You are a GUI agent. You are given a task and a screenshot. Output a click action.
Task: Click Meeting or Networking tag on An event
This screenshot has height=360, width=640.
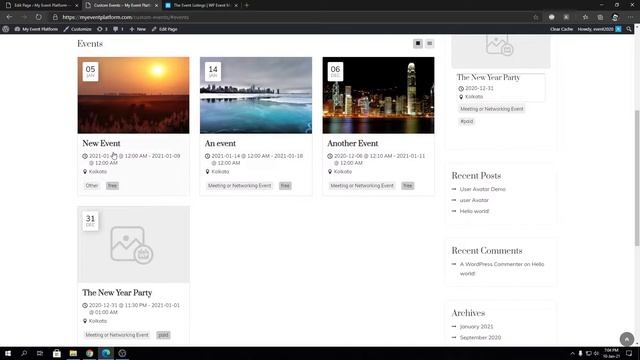pos(240,186)
